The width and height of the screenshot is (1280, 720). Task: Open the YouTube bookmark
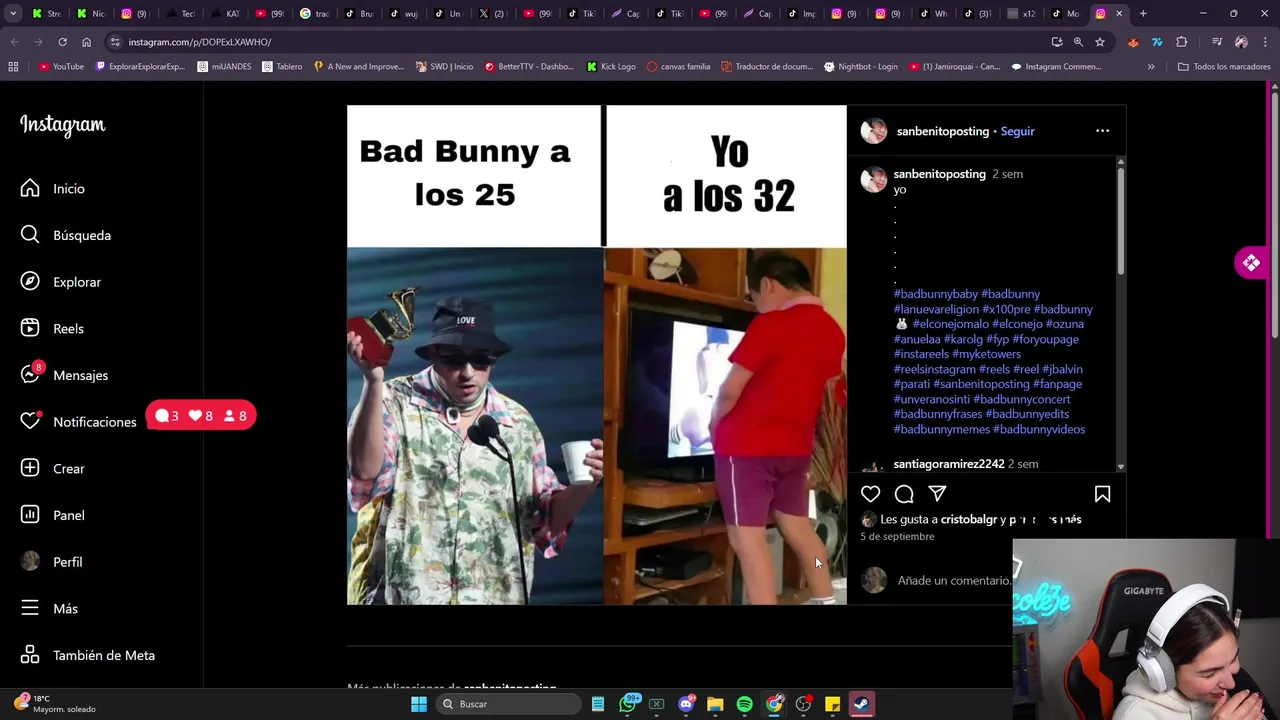point(61,67)
